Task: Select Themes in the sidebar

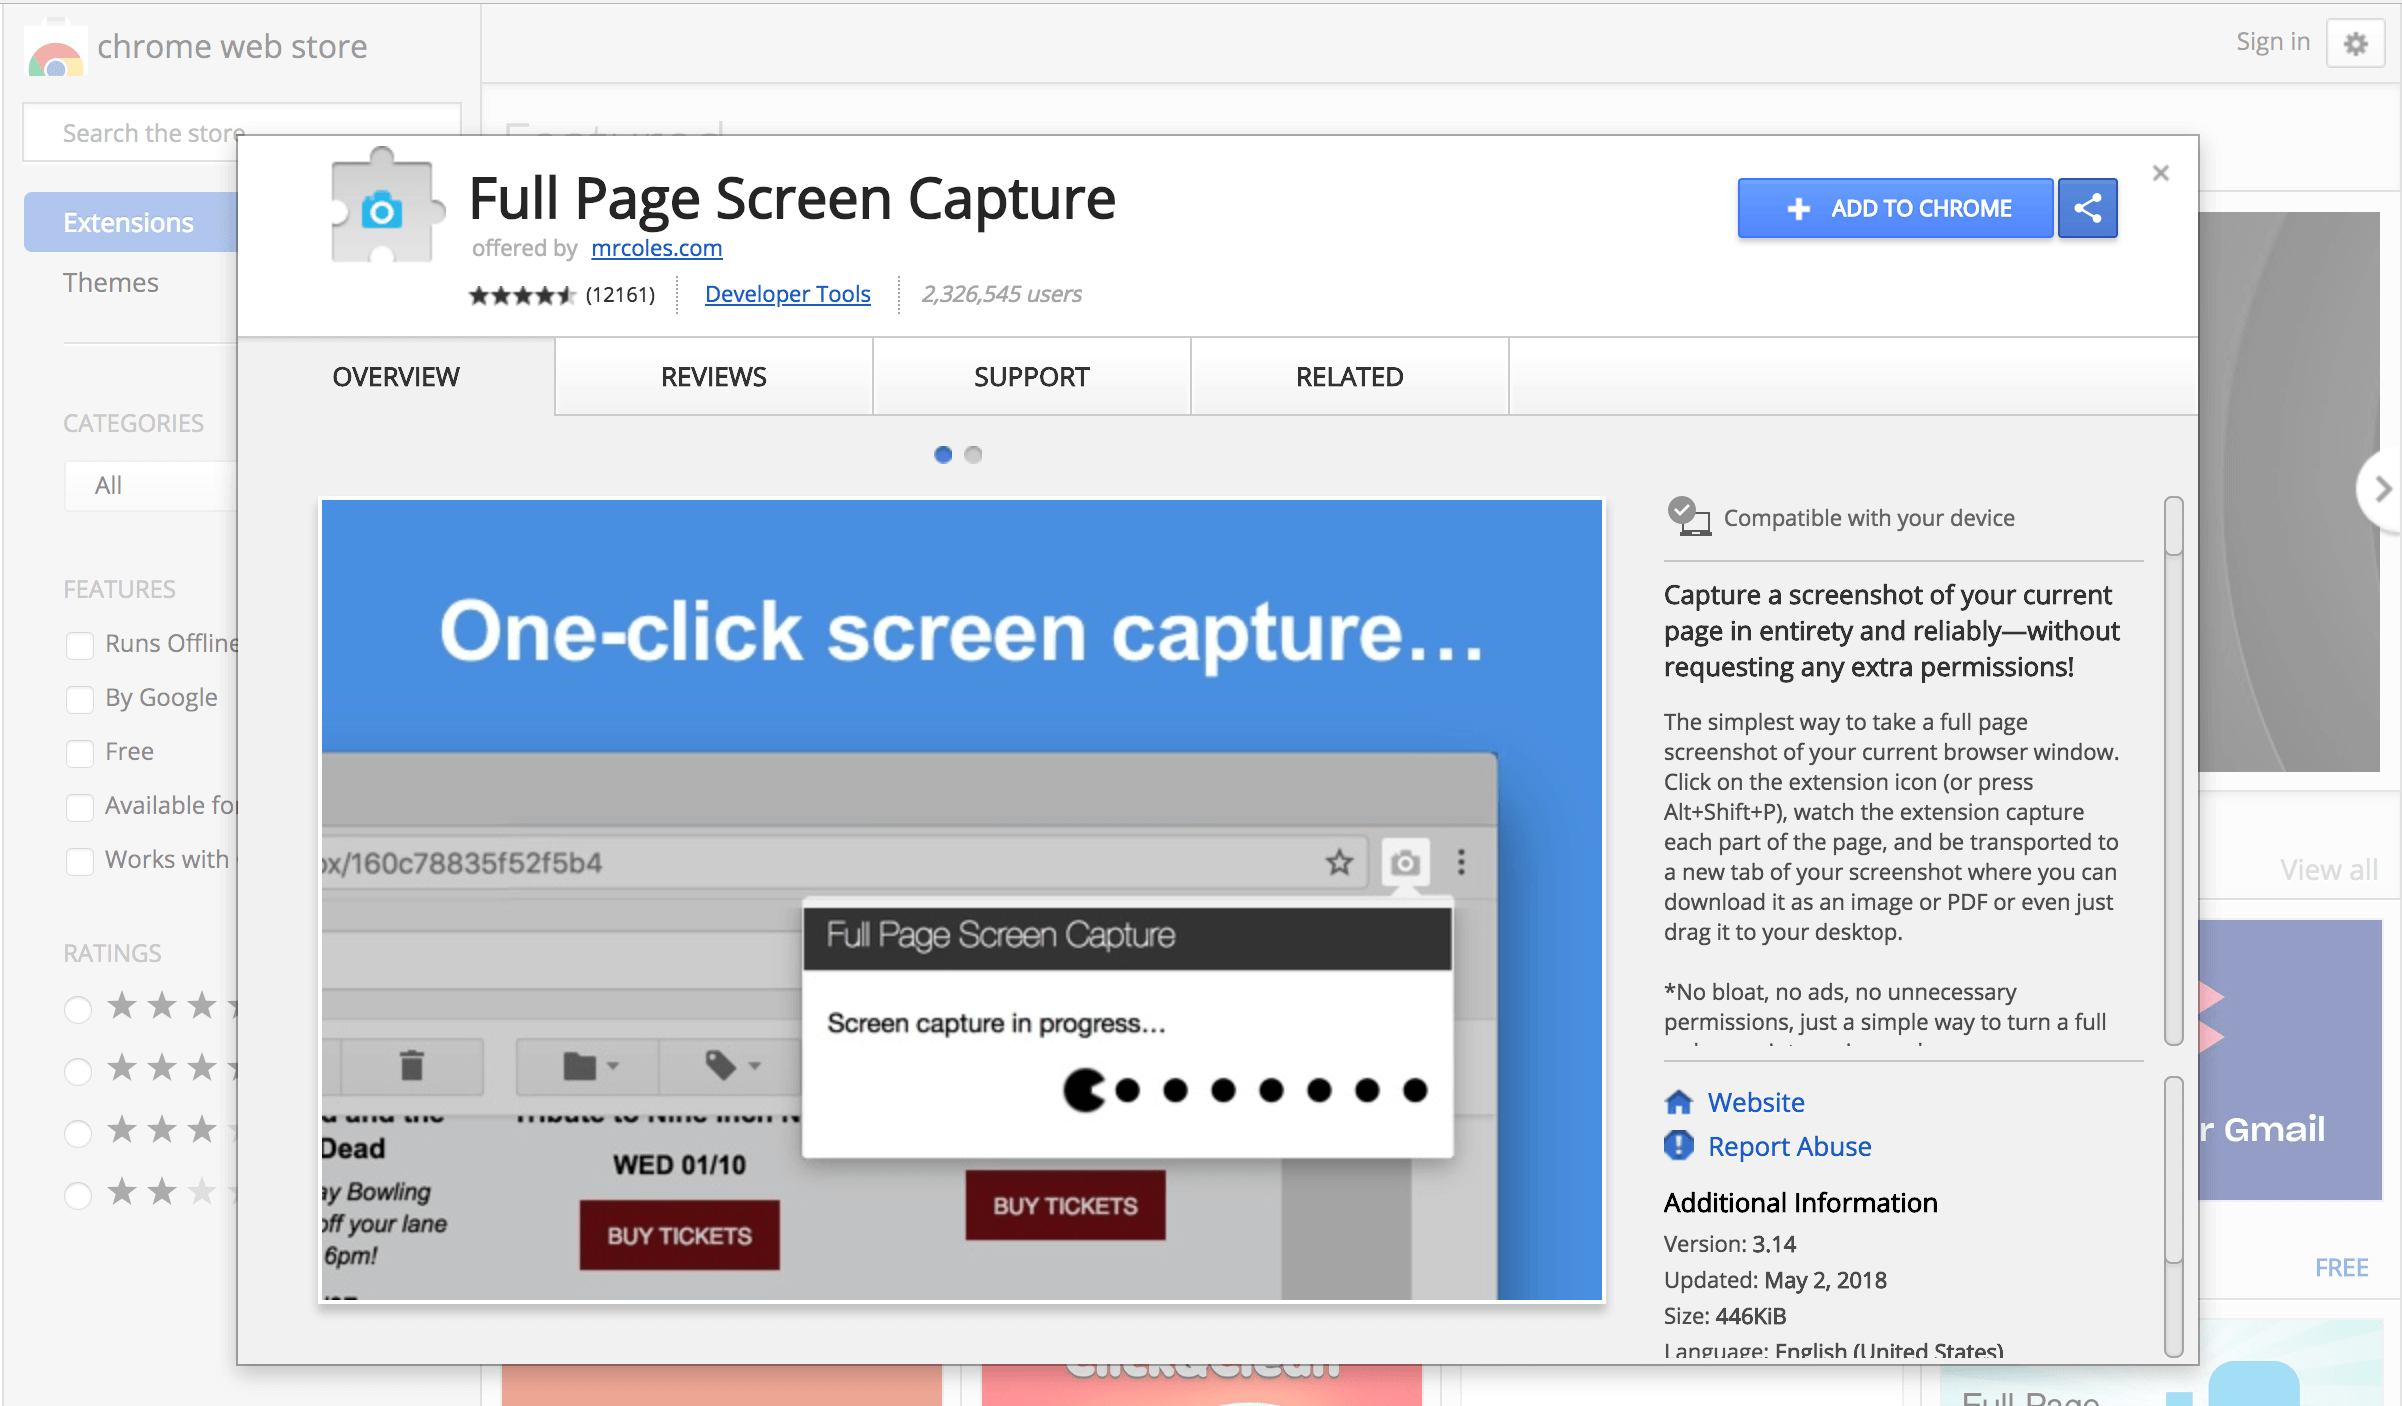Action: tap(111, 283)
